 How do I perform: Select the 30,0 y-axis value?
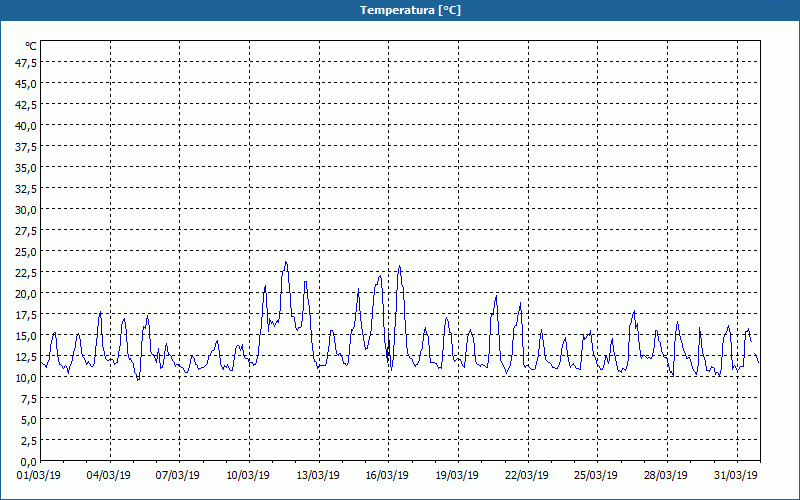point(26,210)
